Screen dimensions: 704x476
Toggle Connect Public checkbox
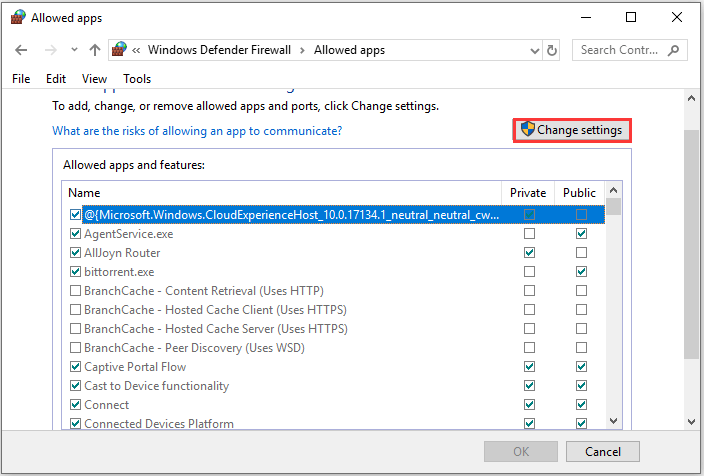(x=581, y=405)
